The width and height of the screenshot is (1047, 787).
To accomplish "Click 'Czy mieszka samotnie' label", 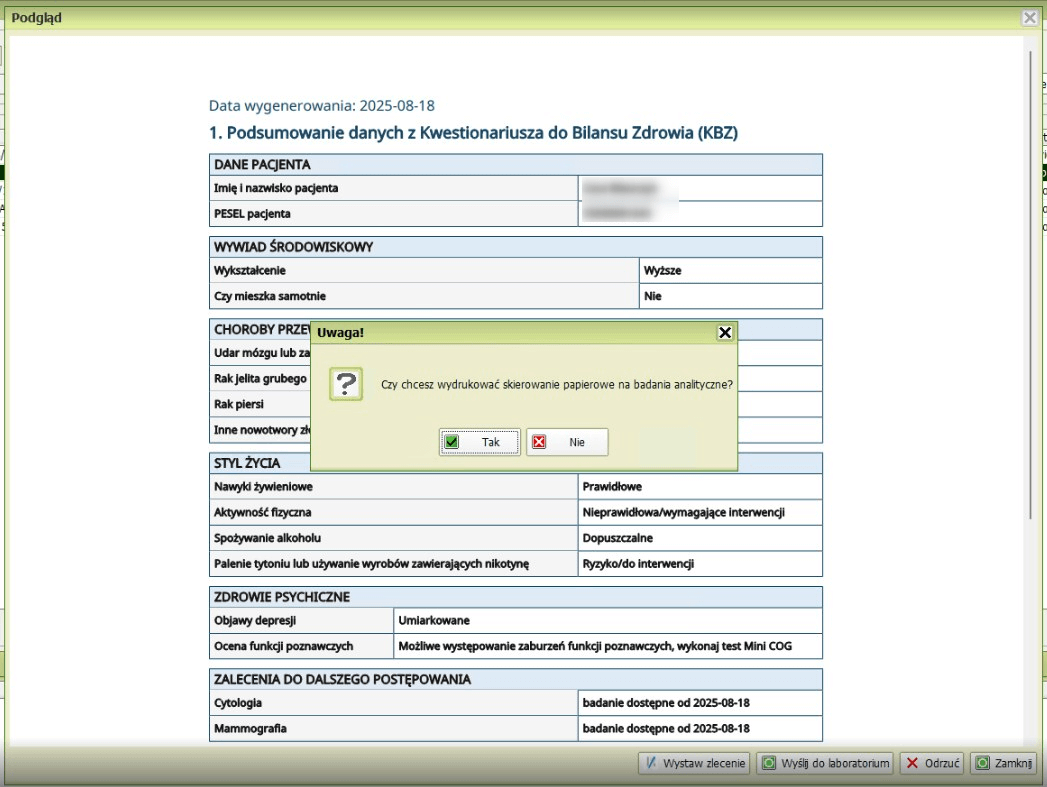I will pyautogui.click(x=270, y=296).
